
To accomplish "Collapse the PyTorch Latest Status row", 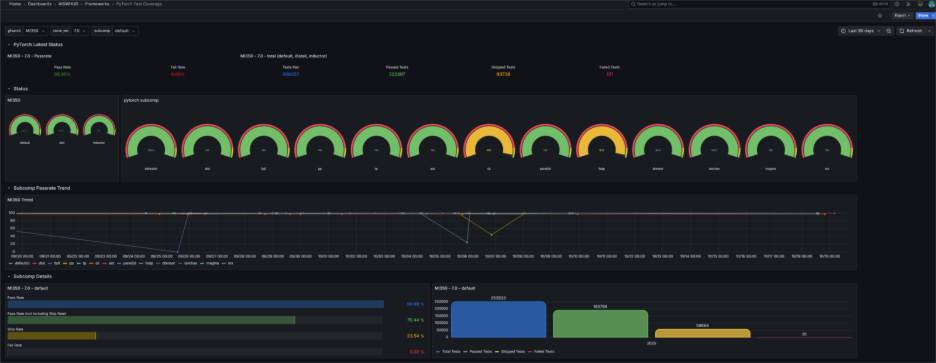I will click(38, 44).
